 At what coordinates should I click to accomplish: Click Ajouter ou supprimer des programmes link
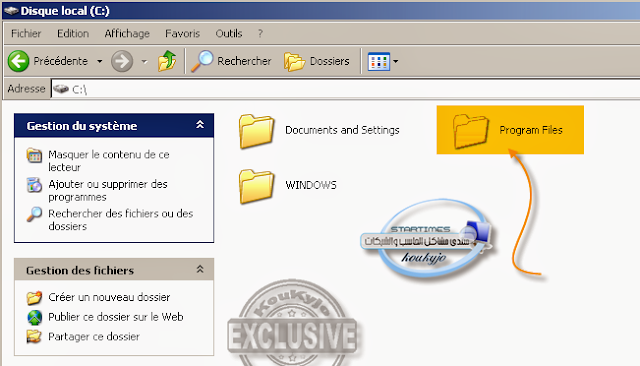point(108,191)
